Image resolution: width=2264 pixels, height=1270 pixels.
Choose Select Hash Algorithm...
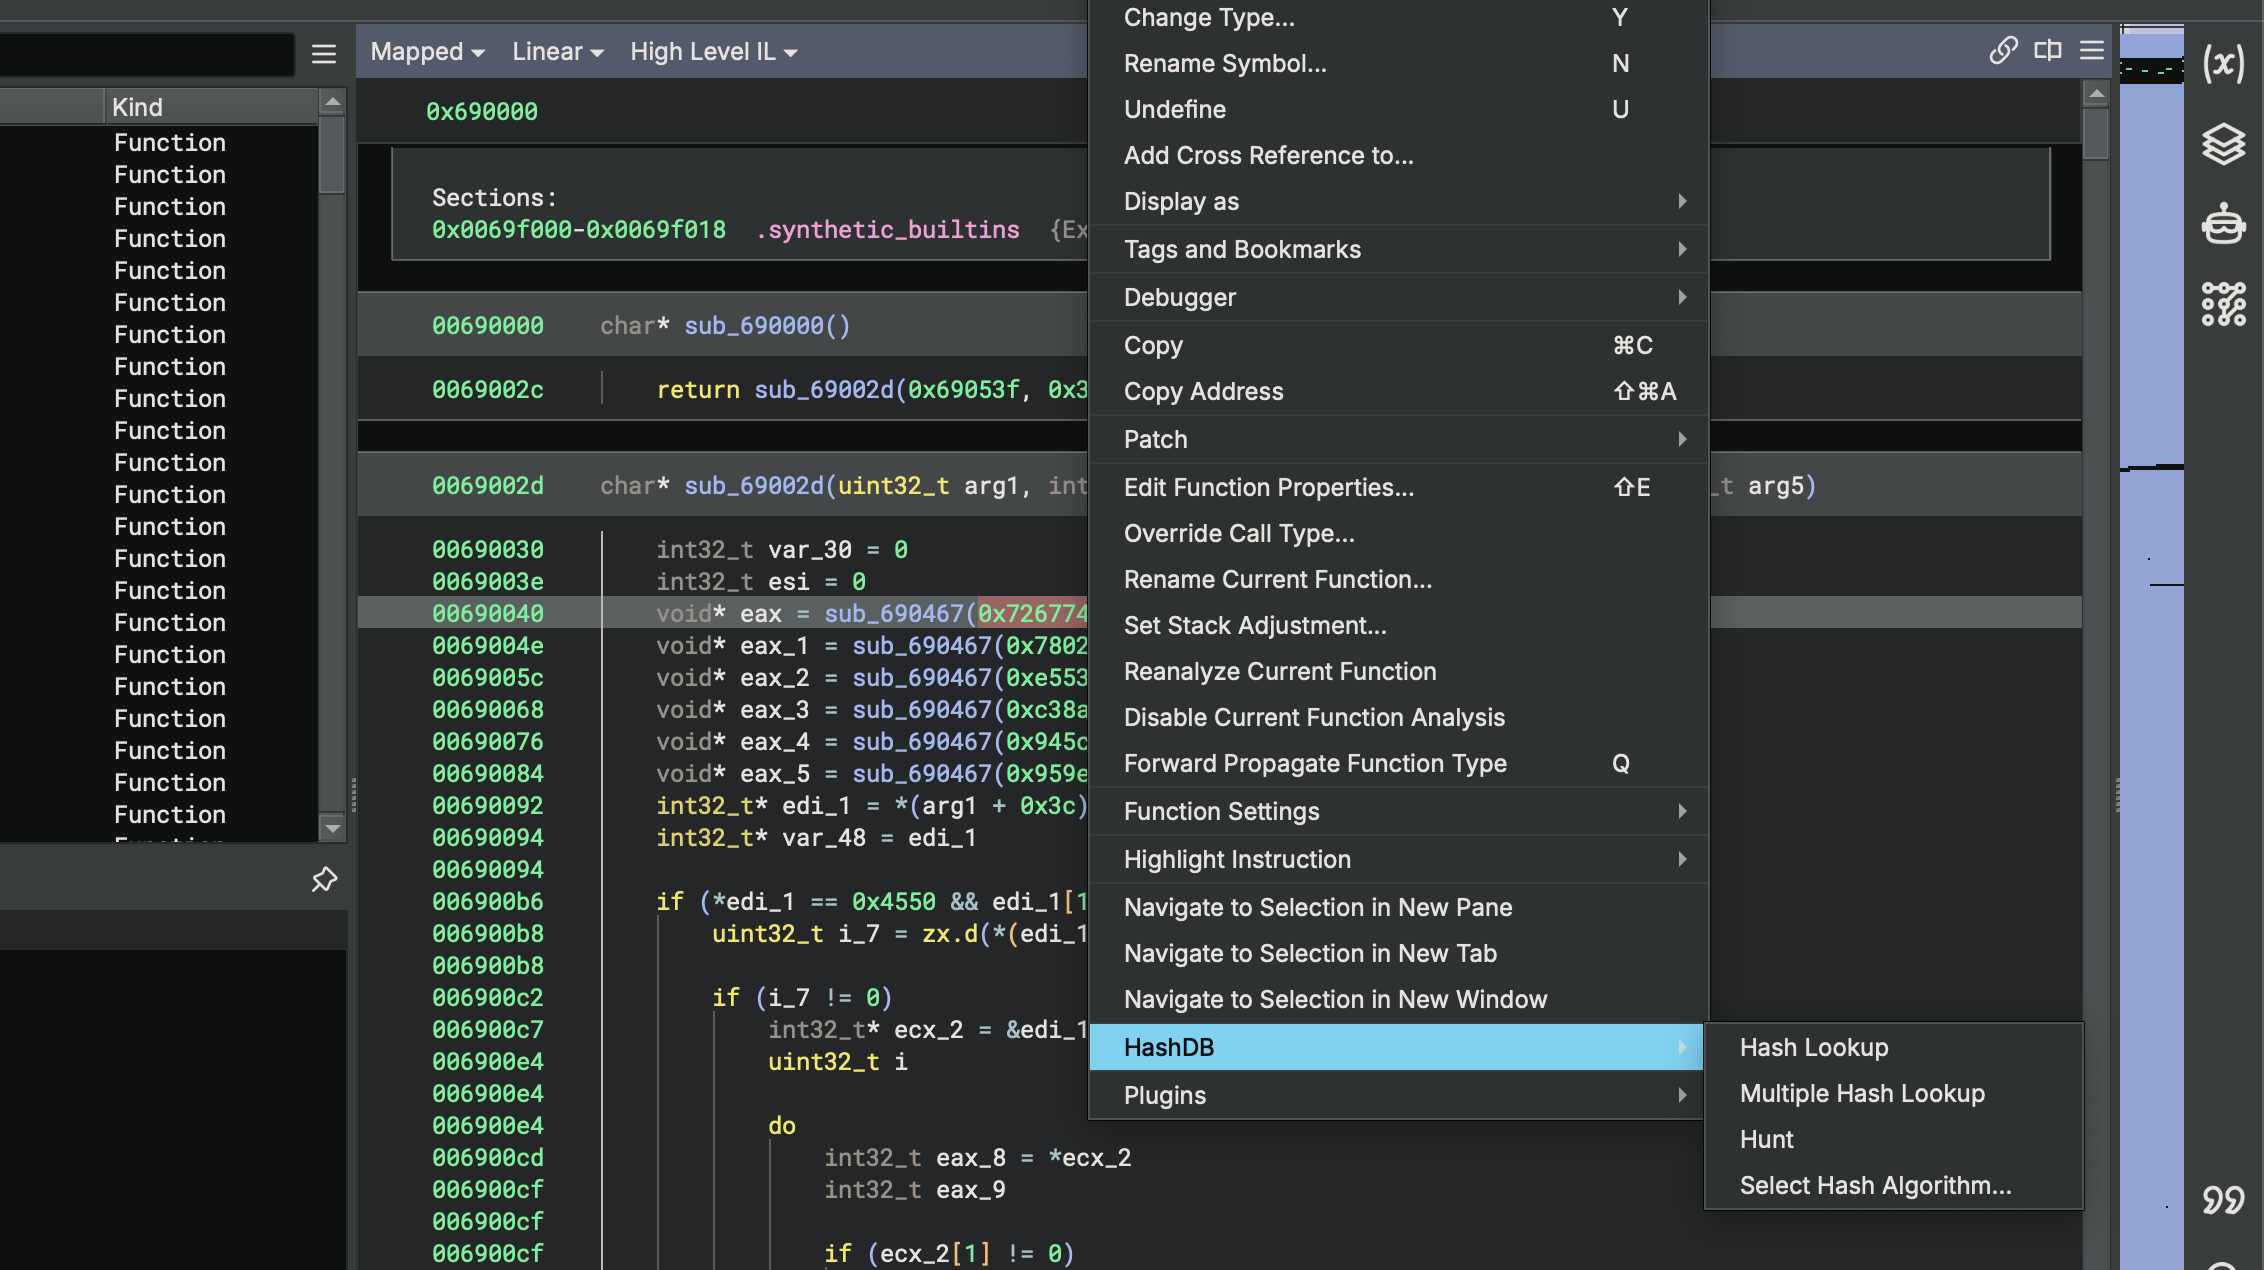pos(1894,1185)
